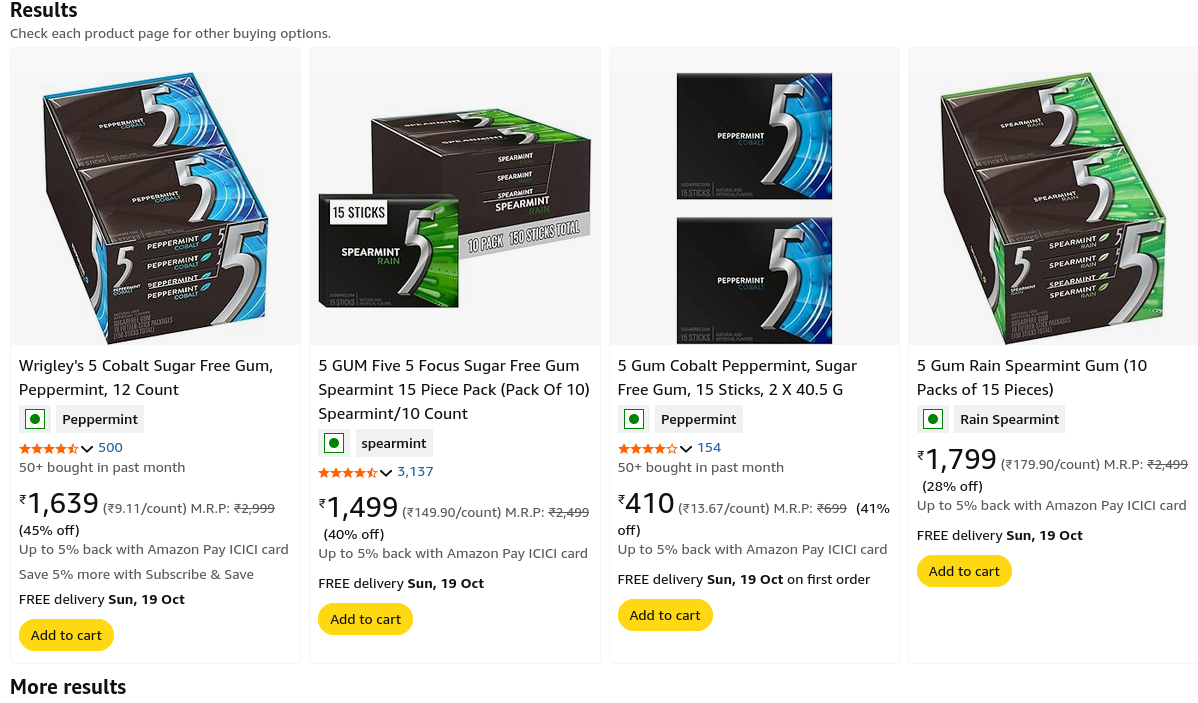
Task: Open 5 Gum Cobalt Peppermint two-pack image
Action: (x=754, y=196)
